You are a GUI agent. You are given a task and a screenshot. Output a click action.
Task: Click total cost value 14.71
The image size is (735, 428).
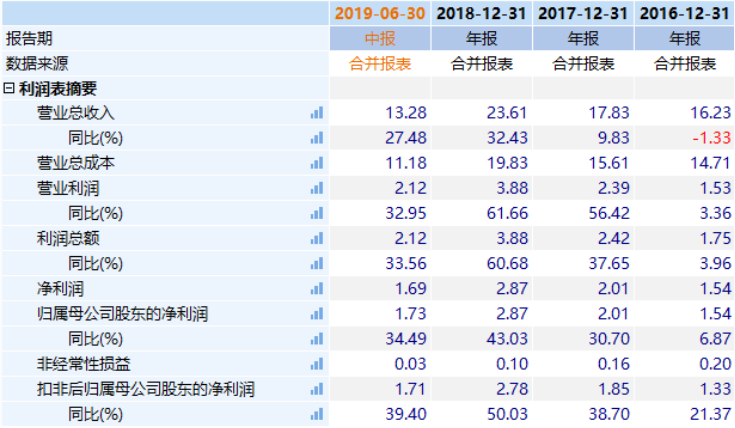(x=710, y=163)
